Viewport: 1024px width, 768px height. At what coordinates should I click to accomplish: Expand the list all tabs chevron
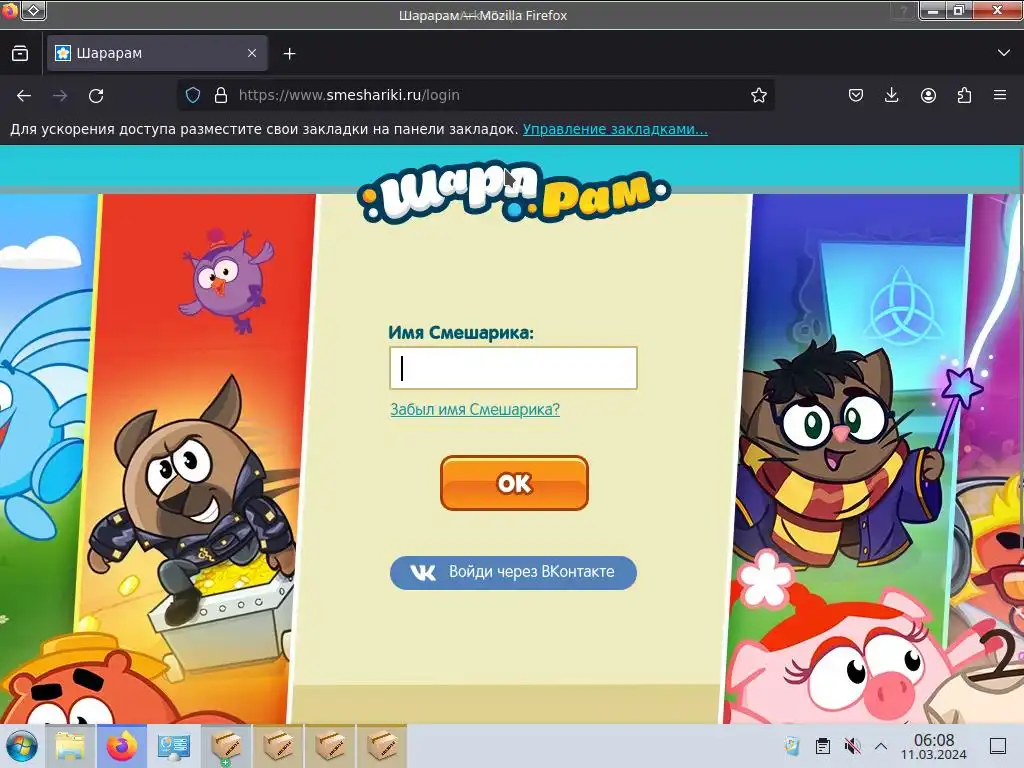click(x=1004, y=53)
